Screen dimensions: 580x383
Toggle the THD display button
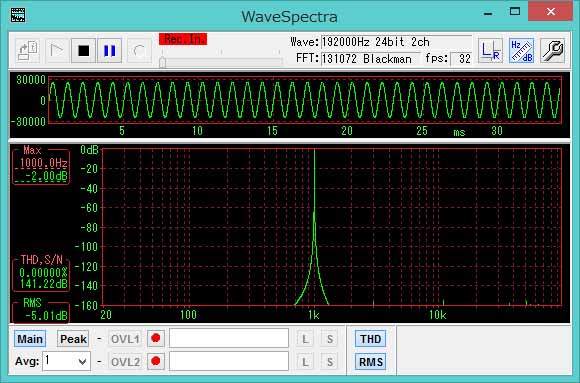coord(370,339)
